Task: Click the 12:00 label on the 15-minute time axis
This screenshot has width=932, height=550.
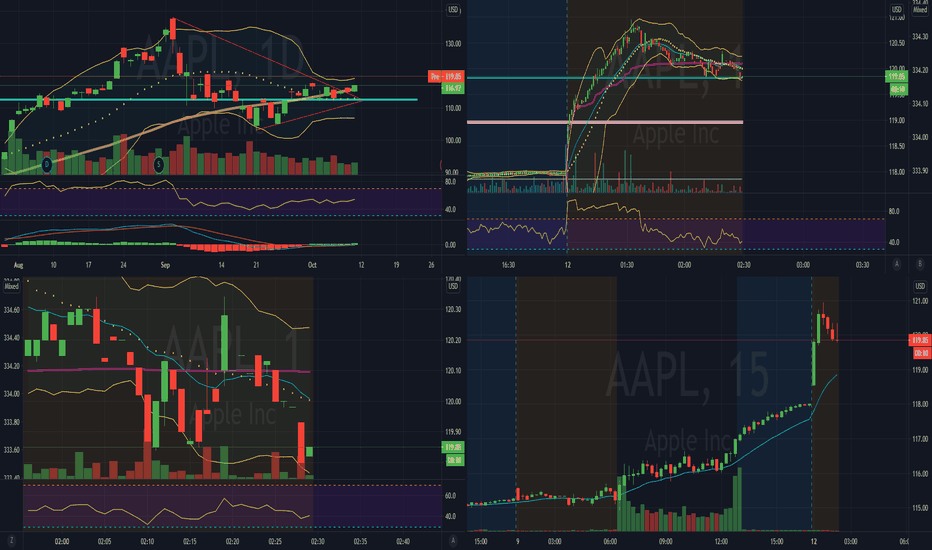Action: point(721,542)
